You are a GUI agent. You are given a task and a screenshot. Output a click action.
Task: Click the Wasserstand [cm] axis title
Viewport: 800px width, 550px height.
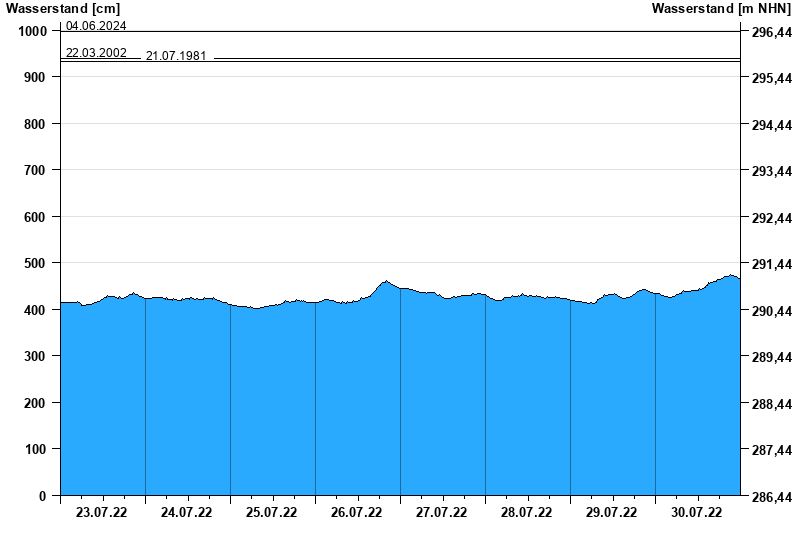[62, 9]
